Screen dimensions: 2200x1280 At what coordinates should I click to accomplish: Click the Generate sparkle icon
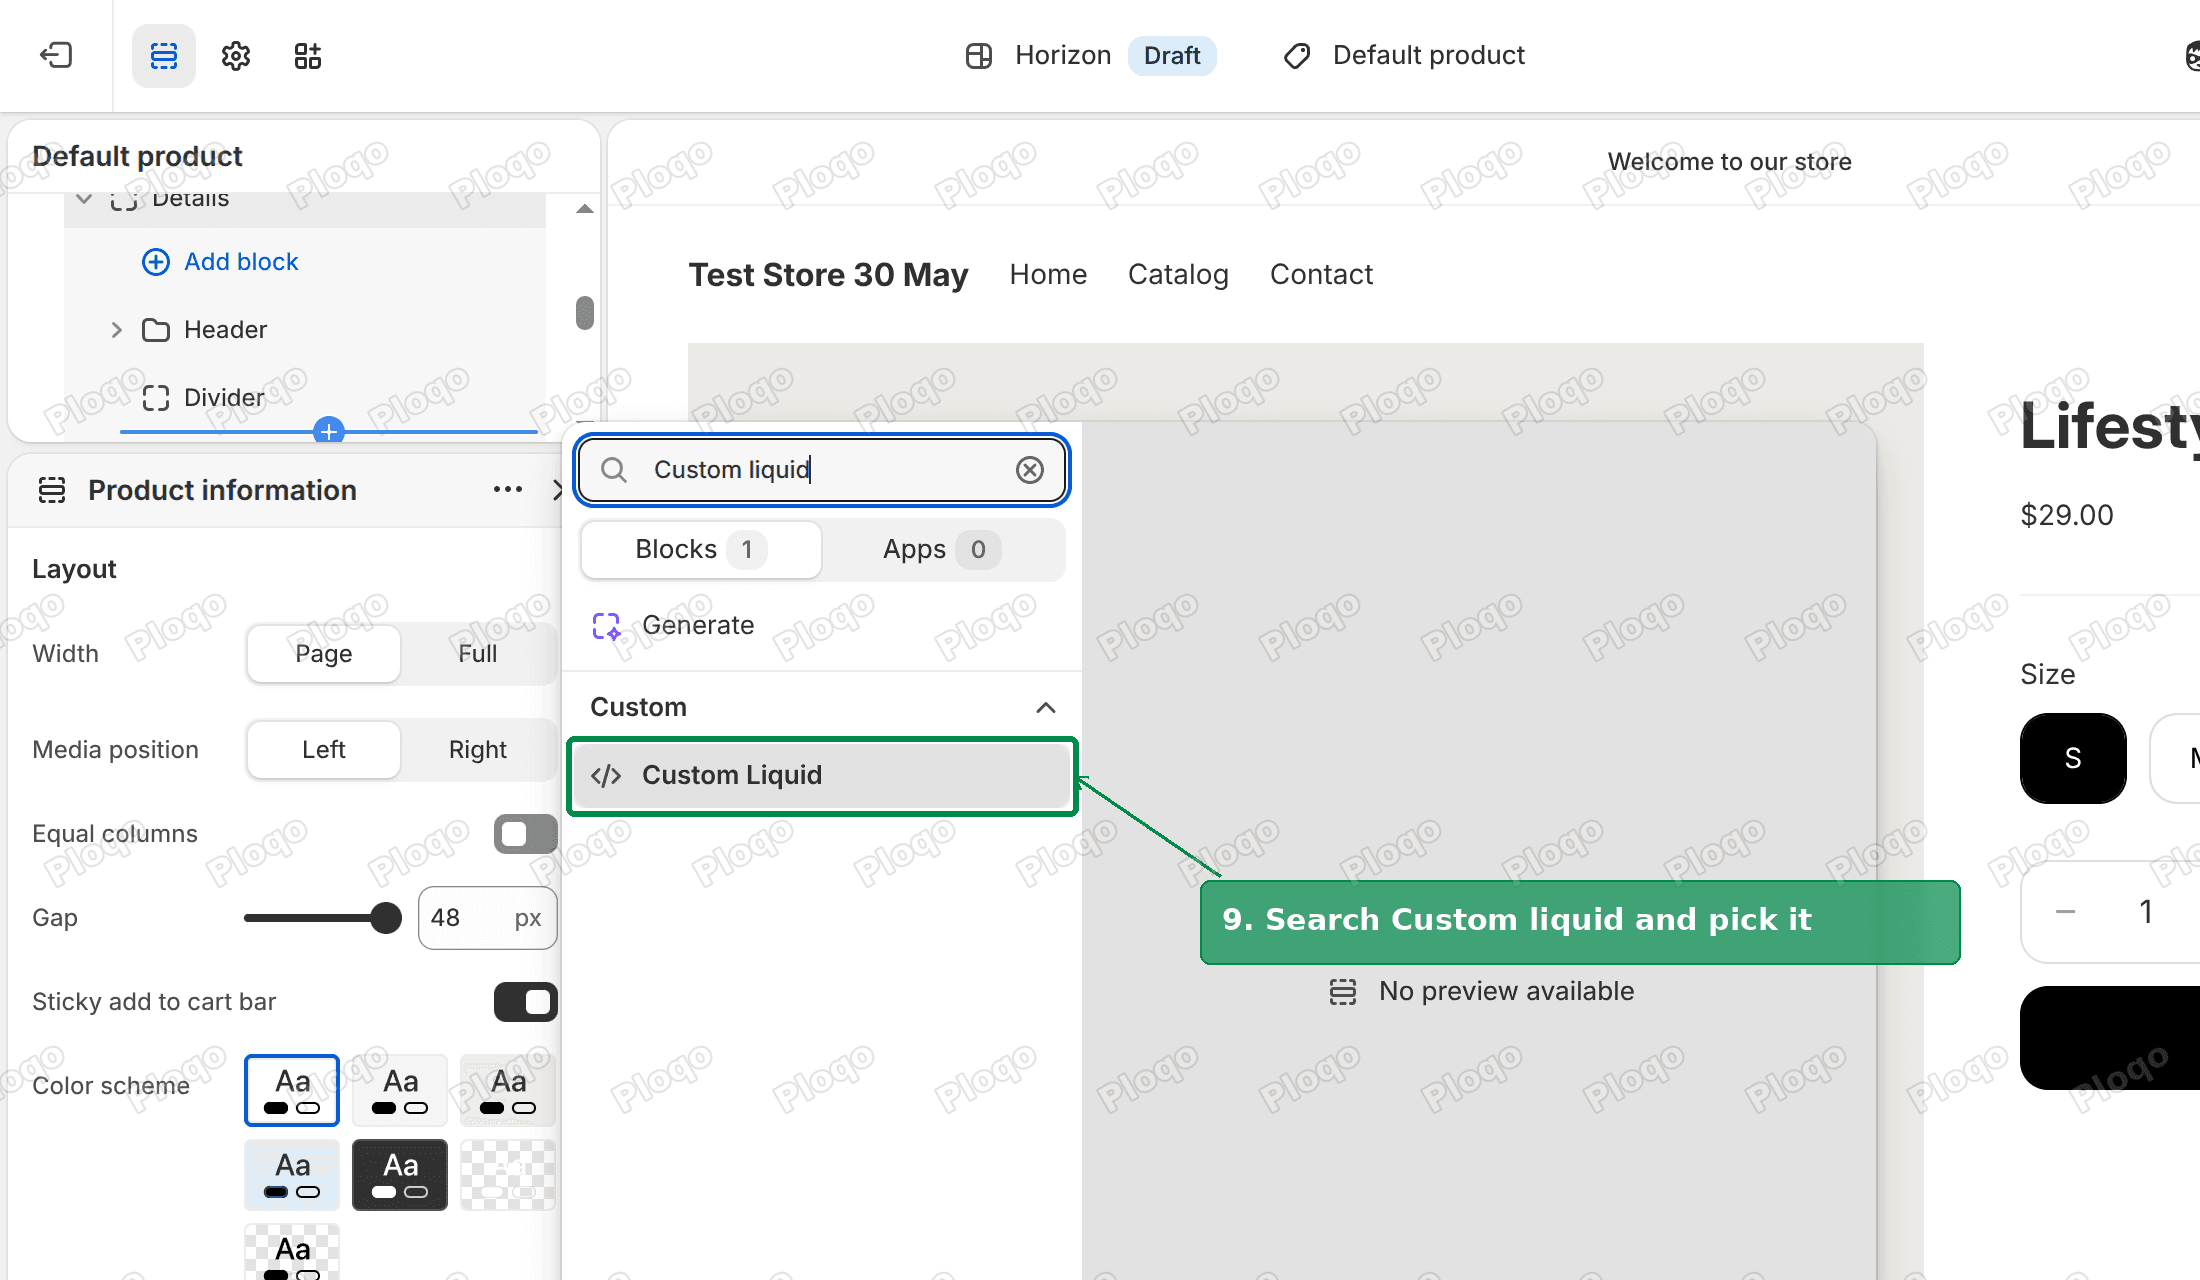[607, 626]
